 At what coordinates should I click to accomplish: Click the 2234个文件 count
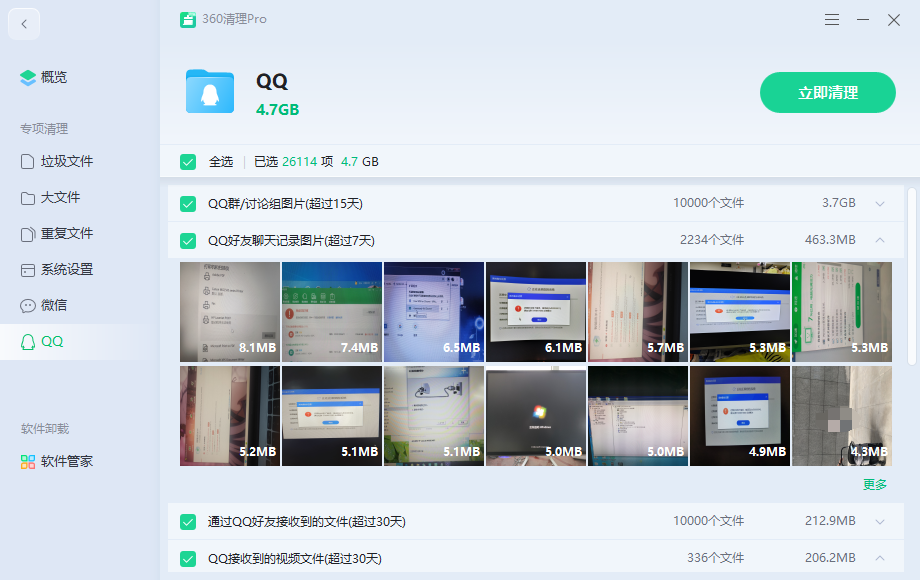(x=712, y=240)
